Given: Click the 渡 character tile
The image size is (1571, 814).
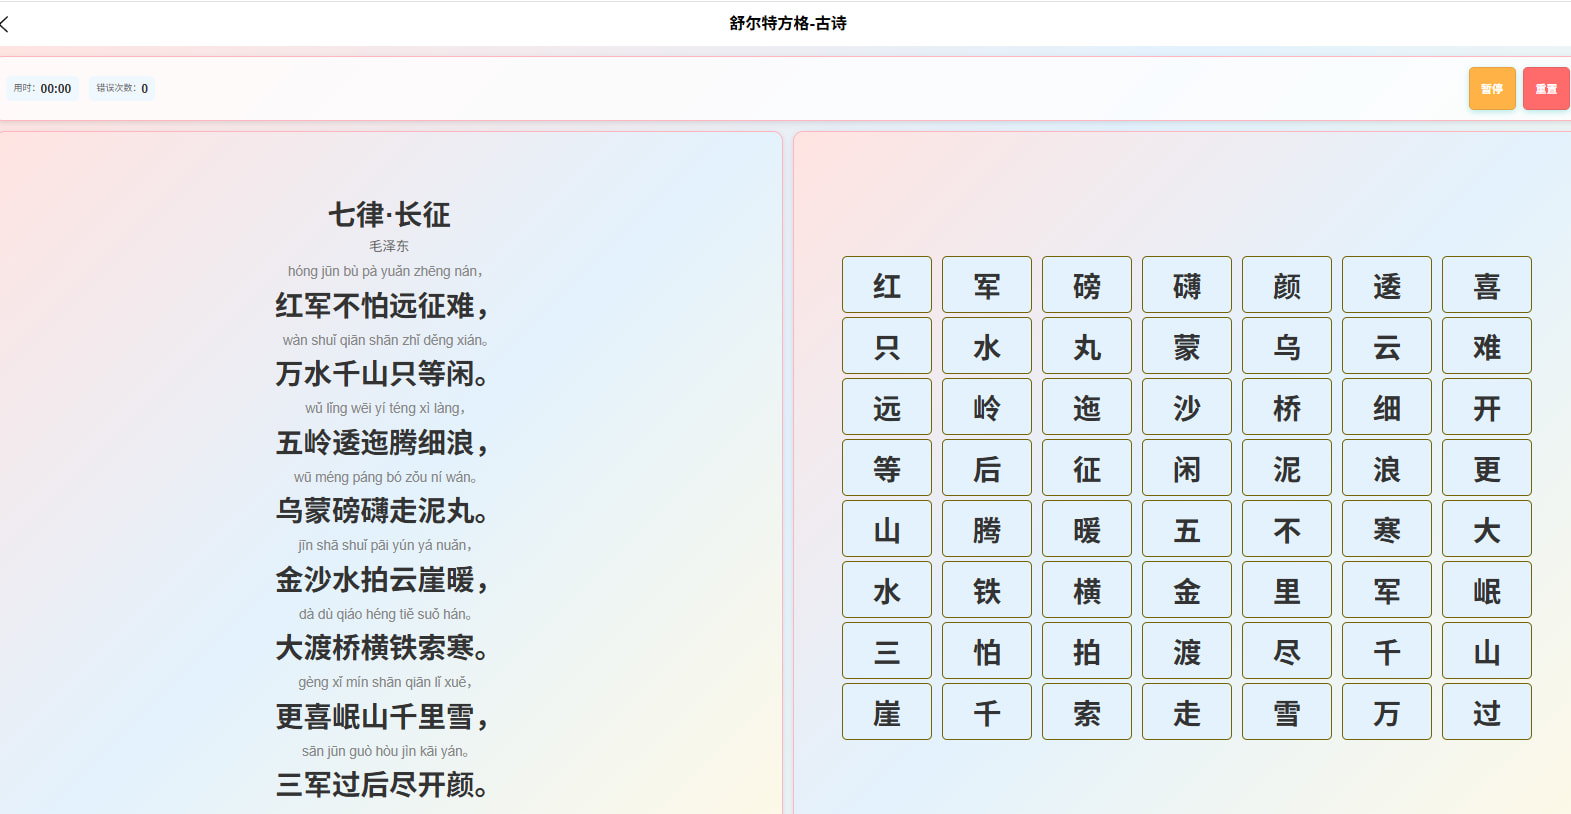Looking at the screenshot, I should (x=1187, y=651).
